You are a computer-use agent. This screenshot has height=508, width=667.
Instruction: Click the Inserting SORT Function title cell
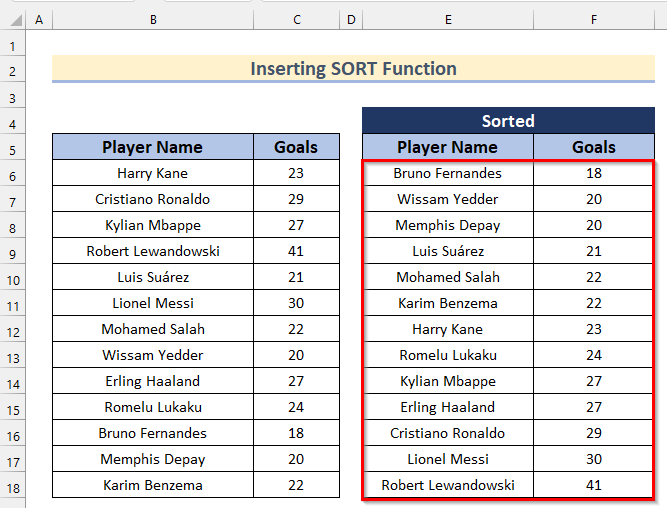[x=353, y=69]
